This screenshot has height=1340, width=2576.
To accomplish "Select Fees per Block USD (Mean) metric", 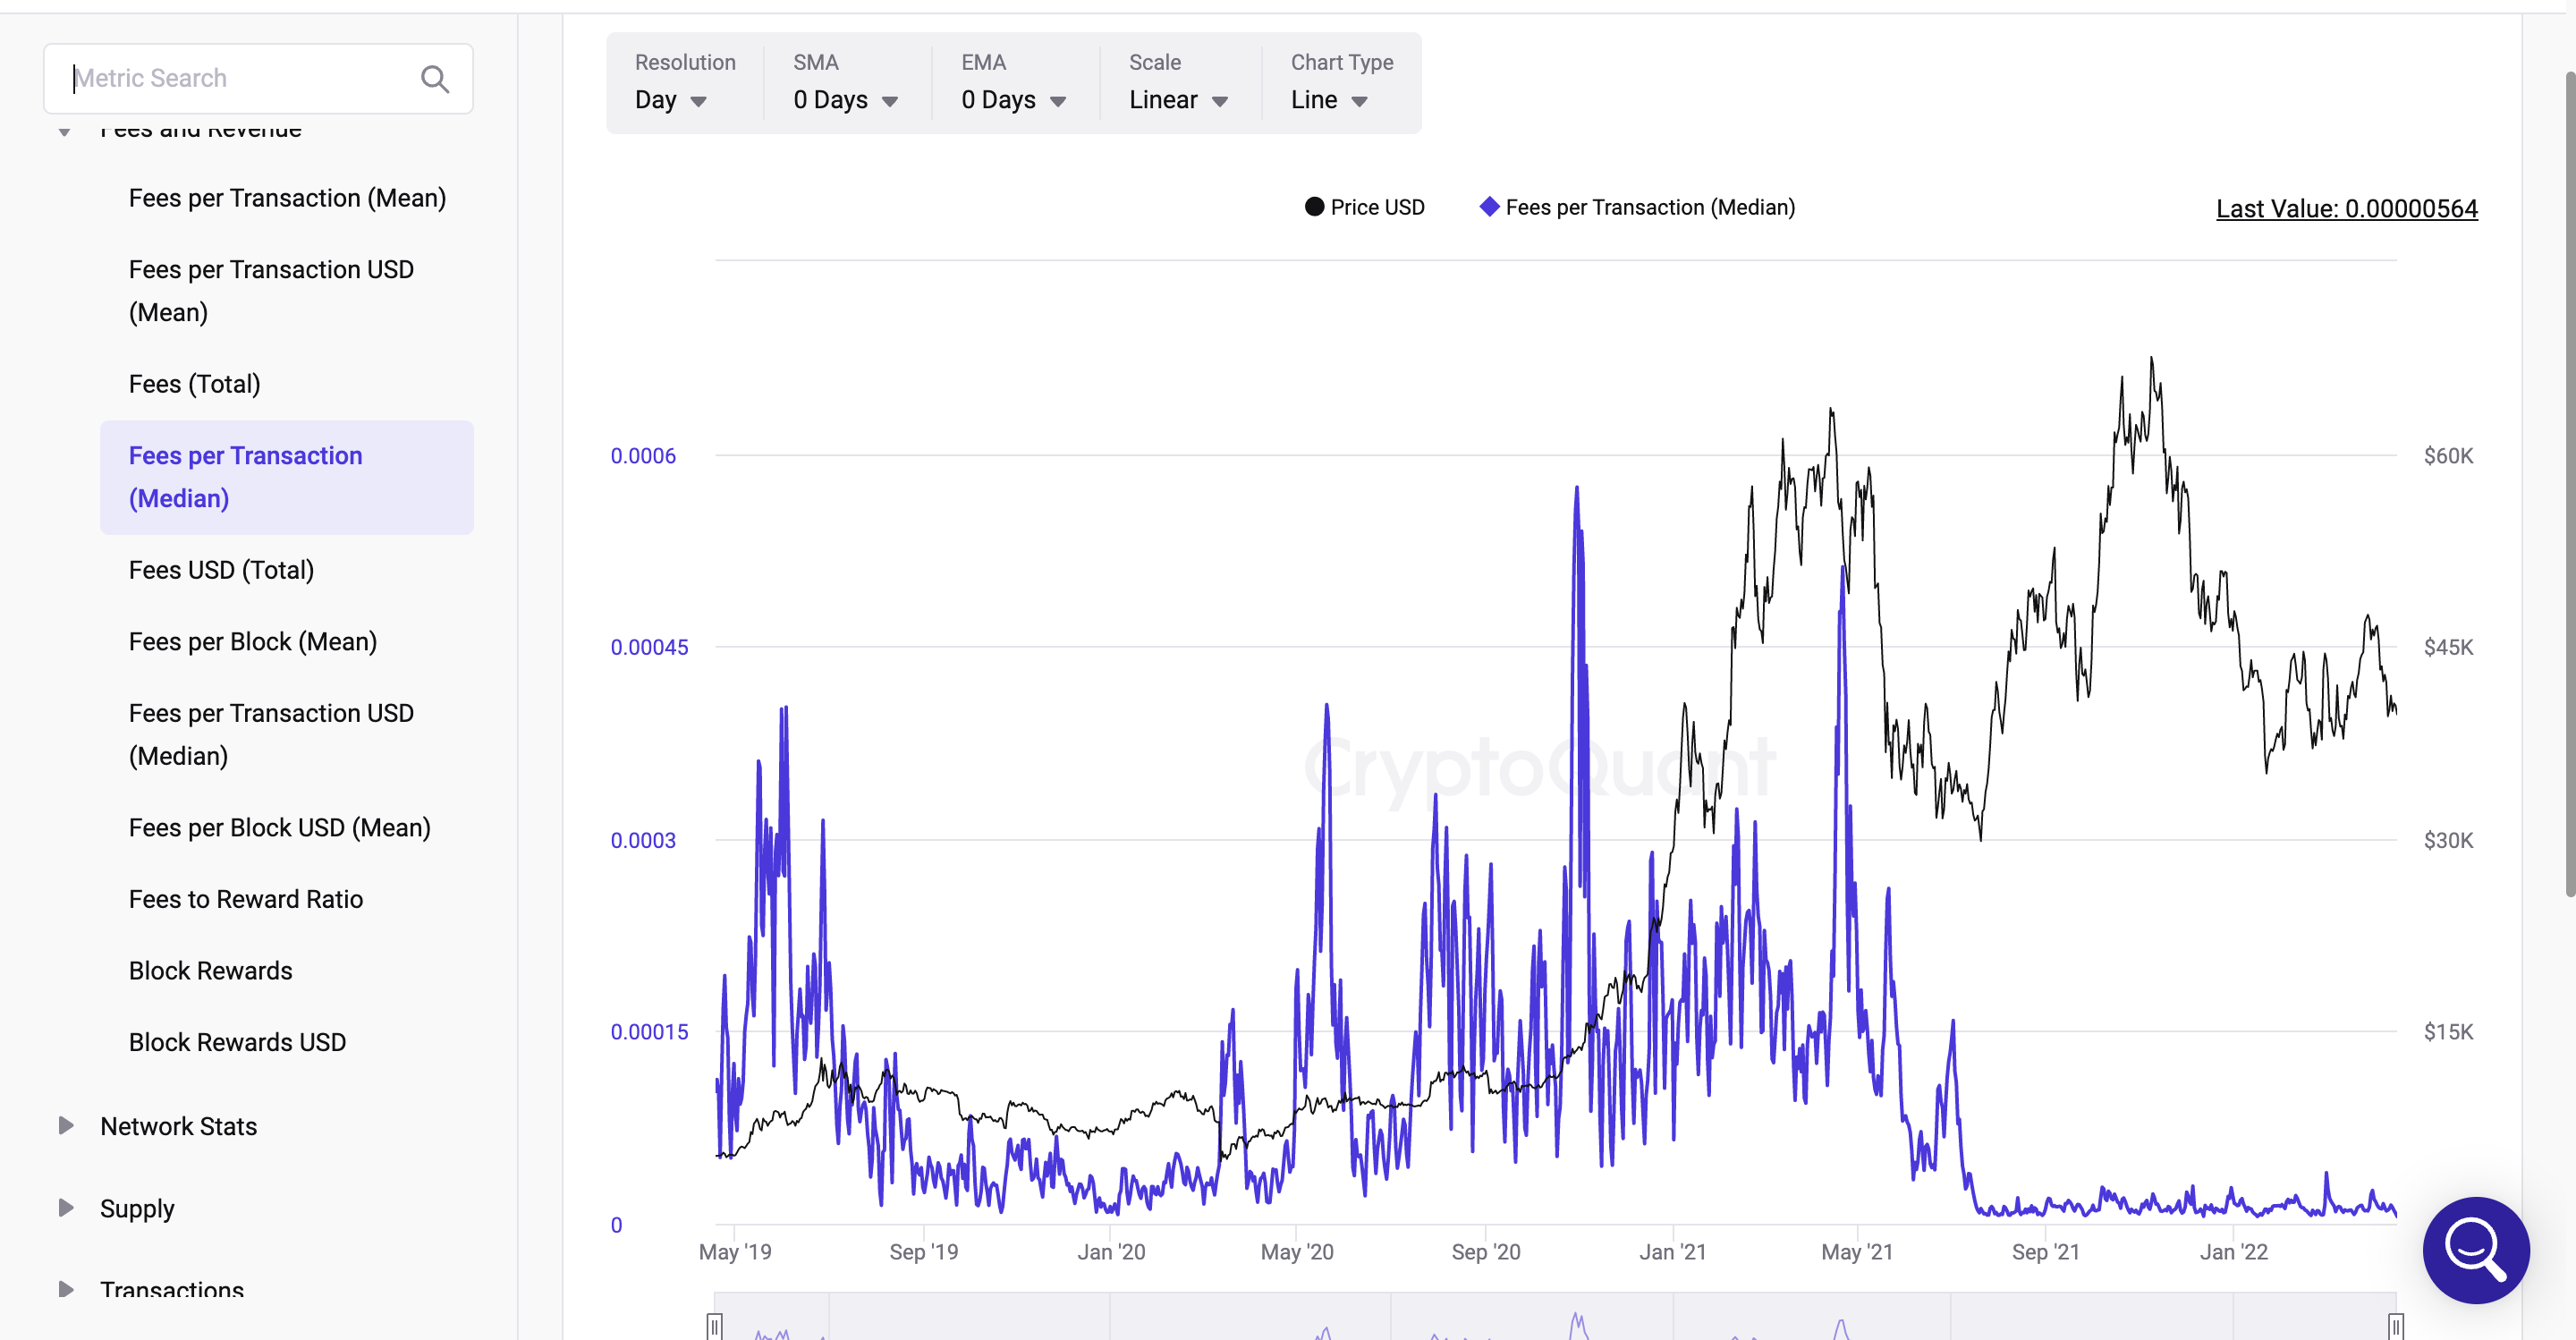I will [x=287, y=828].
